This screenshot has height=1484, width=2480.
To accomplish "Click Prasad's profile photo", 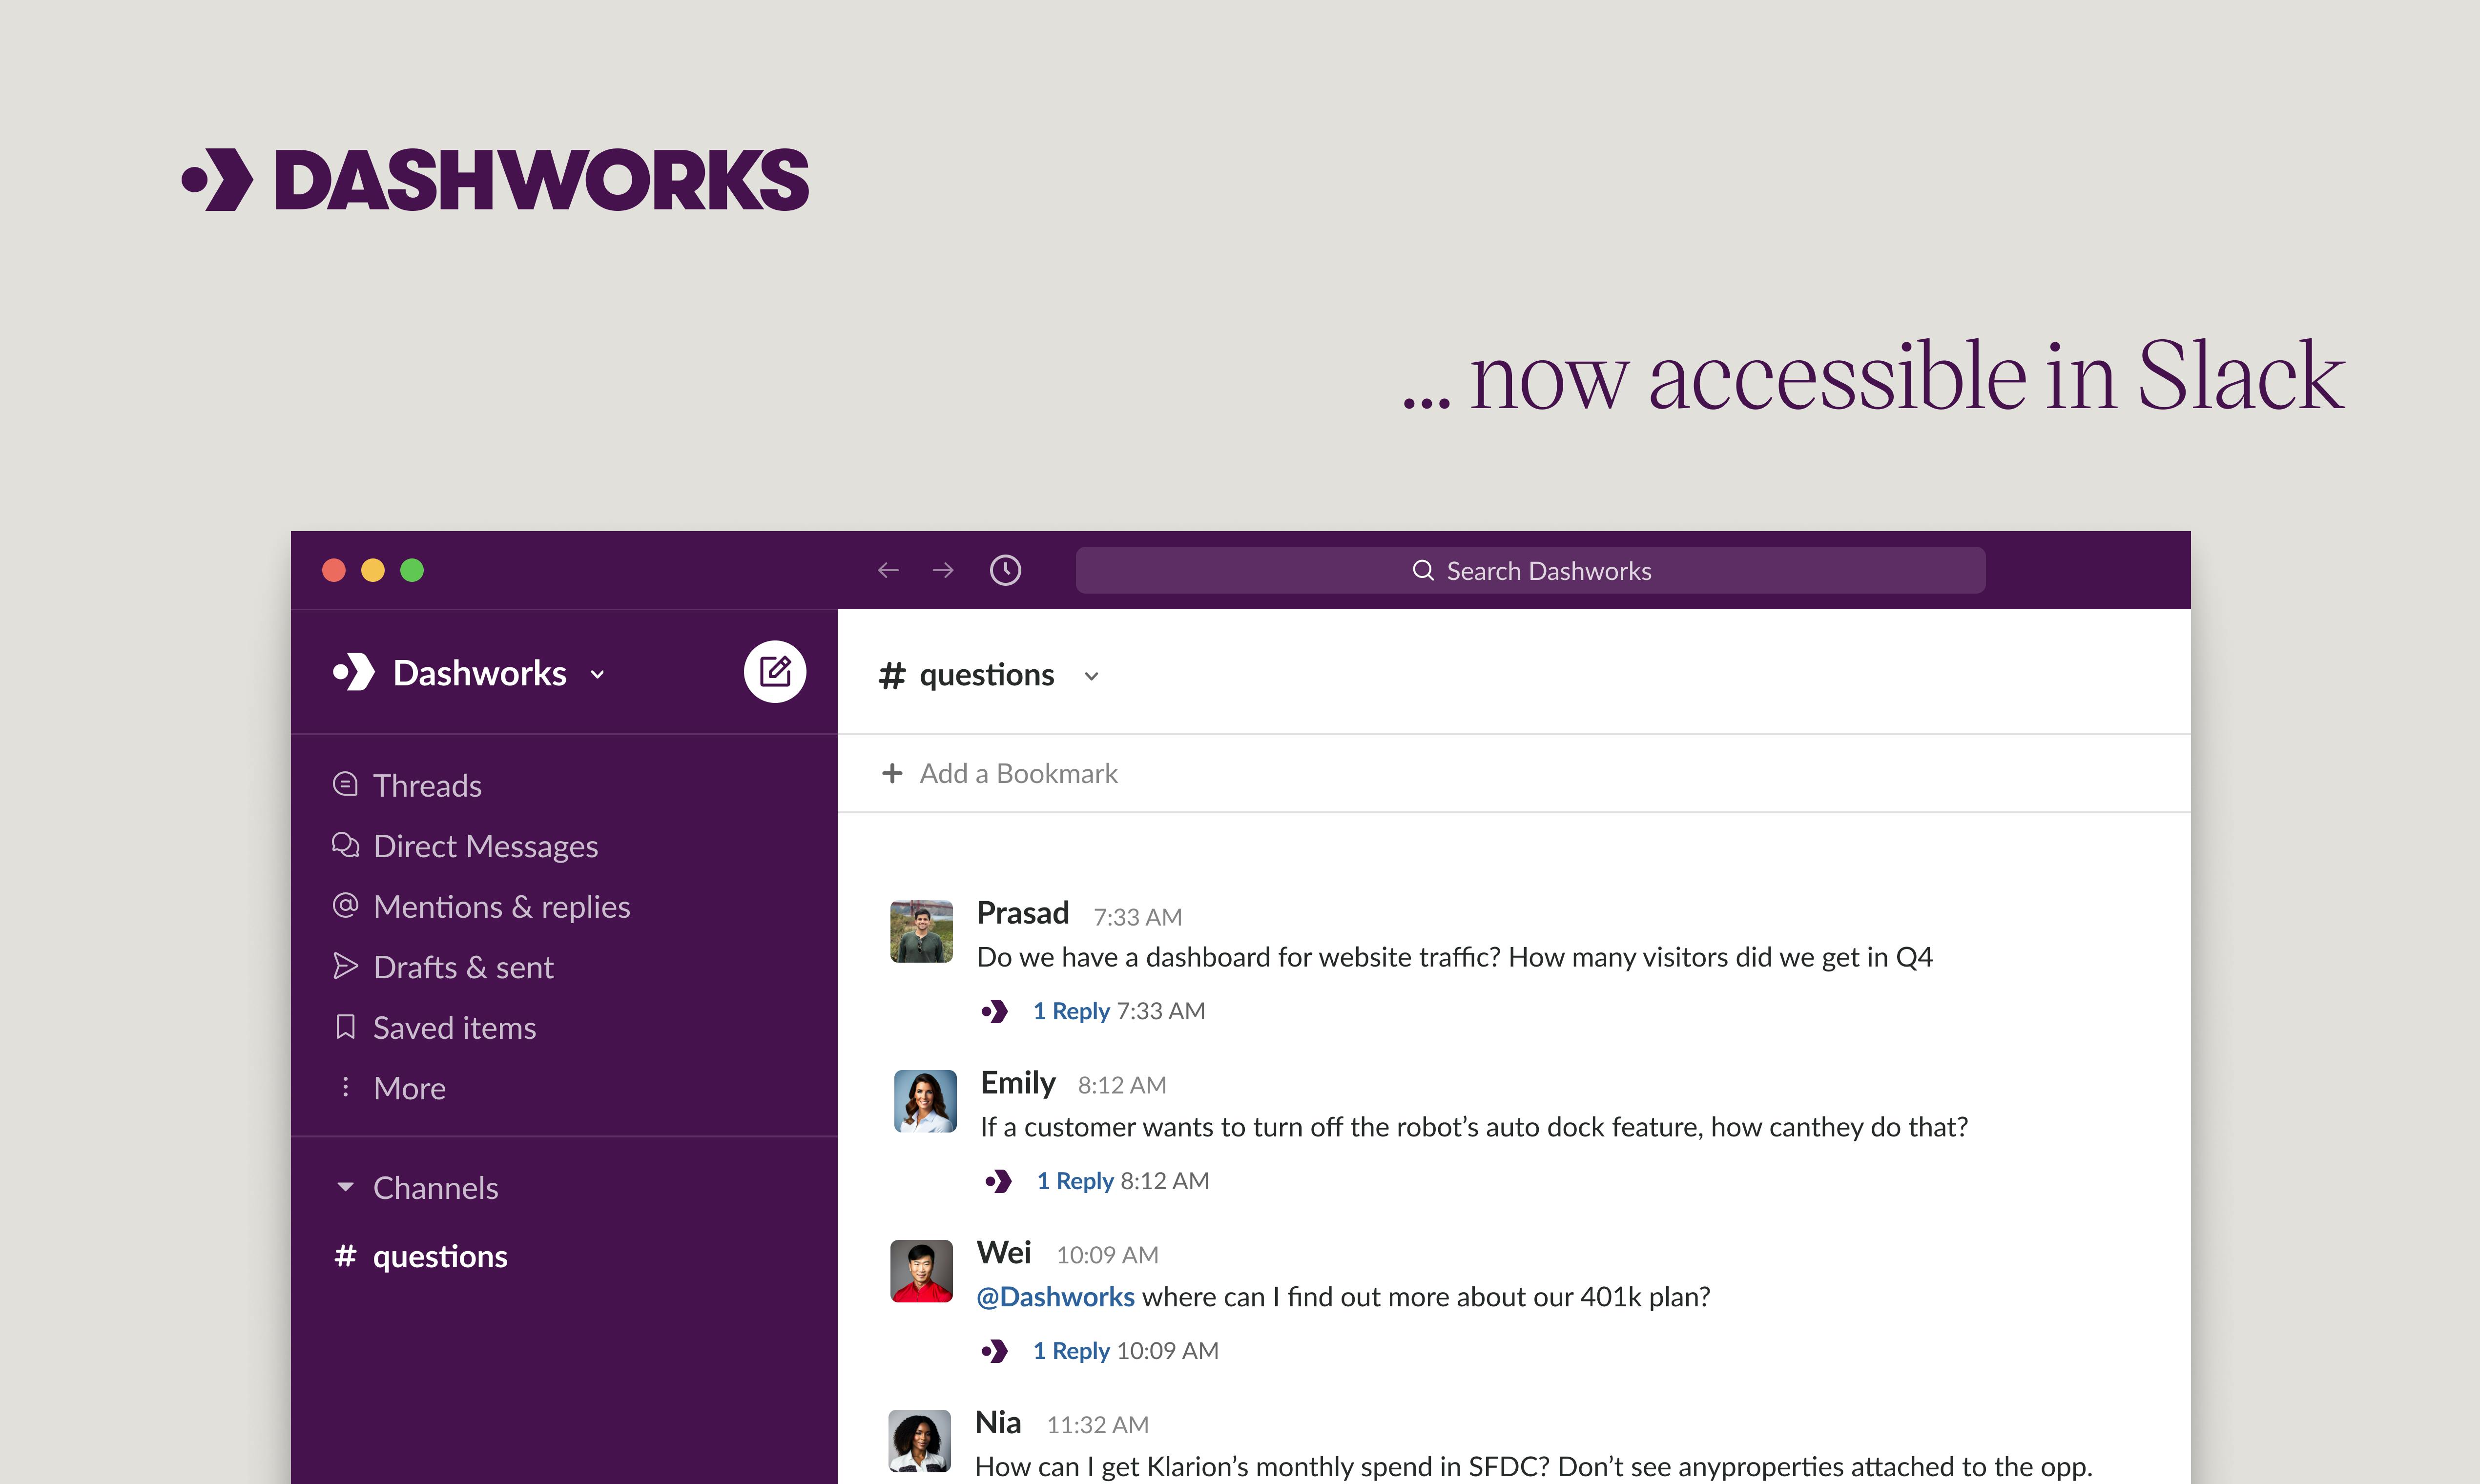I will pos(921,931).
